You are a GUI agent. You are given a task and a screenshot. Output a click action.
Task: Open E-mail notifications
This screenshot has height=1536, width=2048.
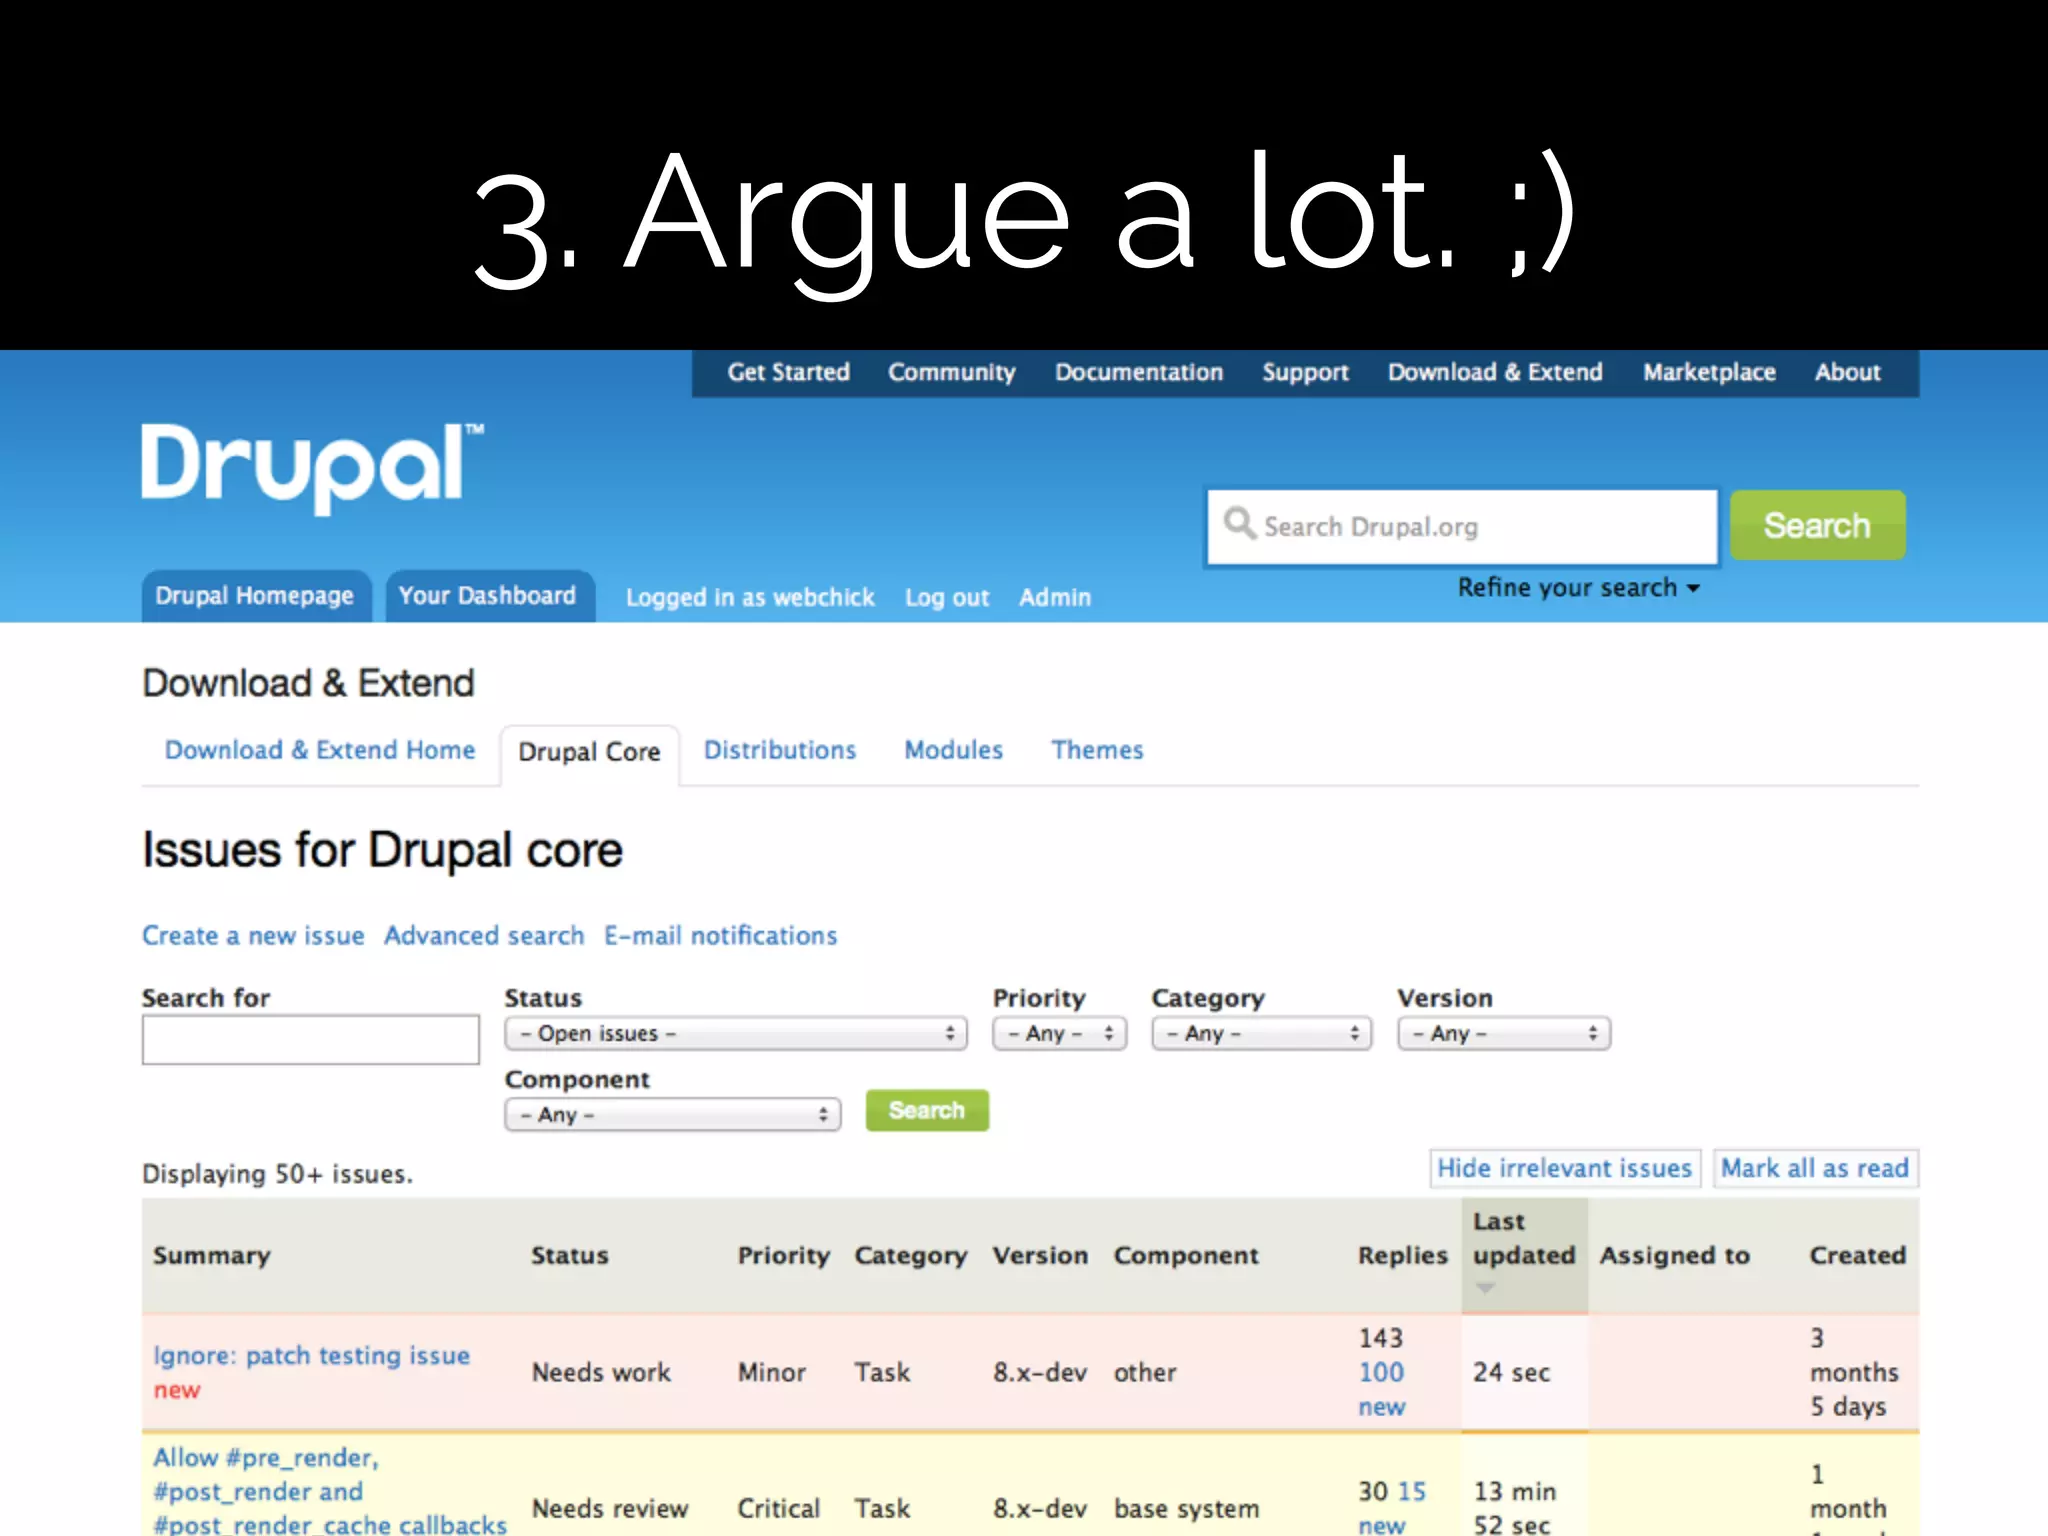click(x=720, y=936)
